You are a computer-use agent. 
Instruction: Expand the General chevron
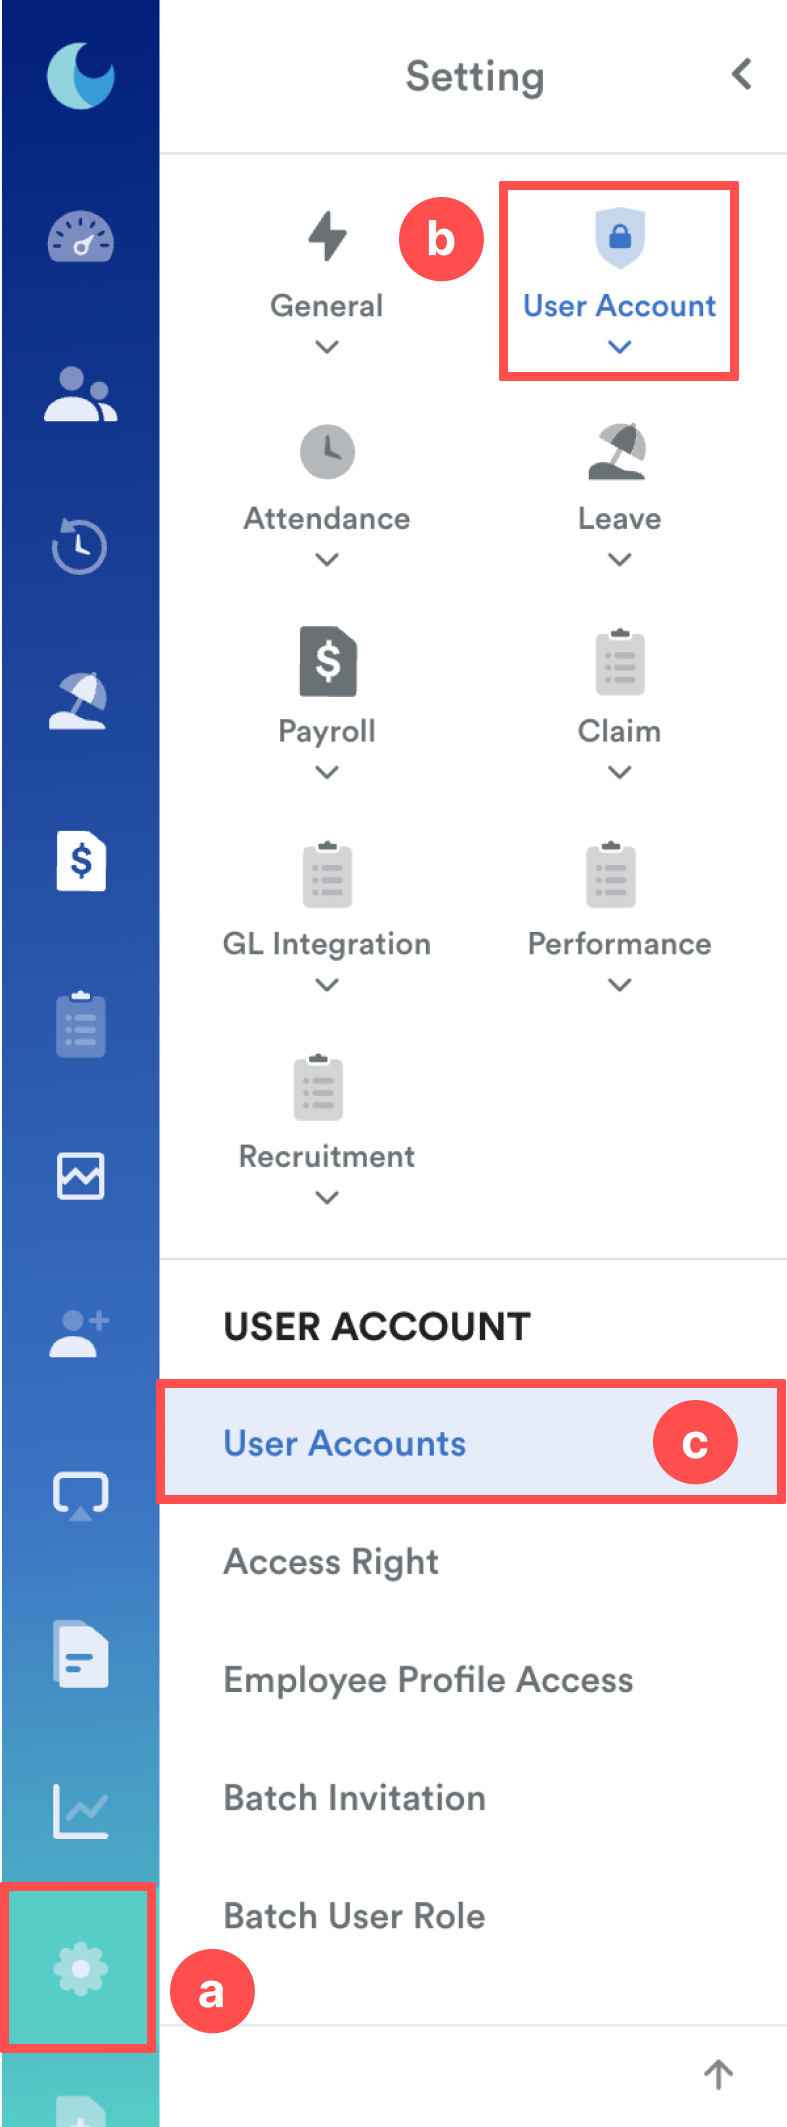[327, 347]
